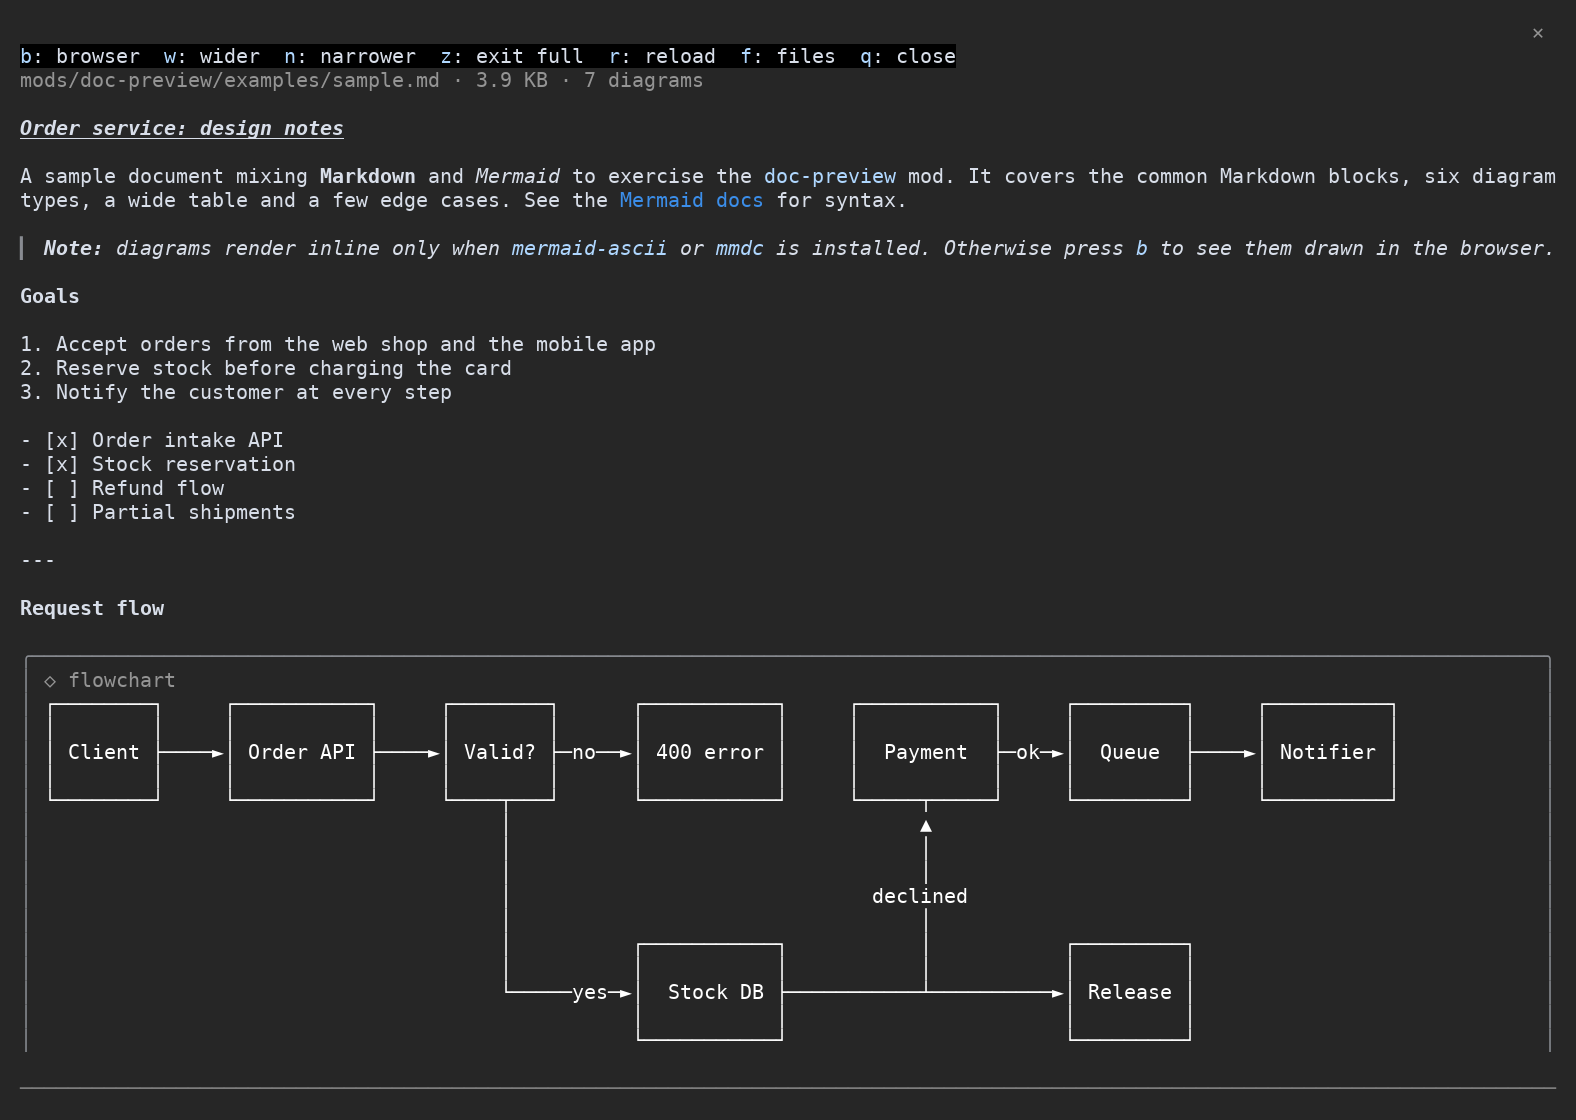The height and width of the screenshot is (1120, 1576).
Task: Open the doc-preview link
Action: tap(830, 176)
